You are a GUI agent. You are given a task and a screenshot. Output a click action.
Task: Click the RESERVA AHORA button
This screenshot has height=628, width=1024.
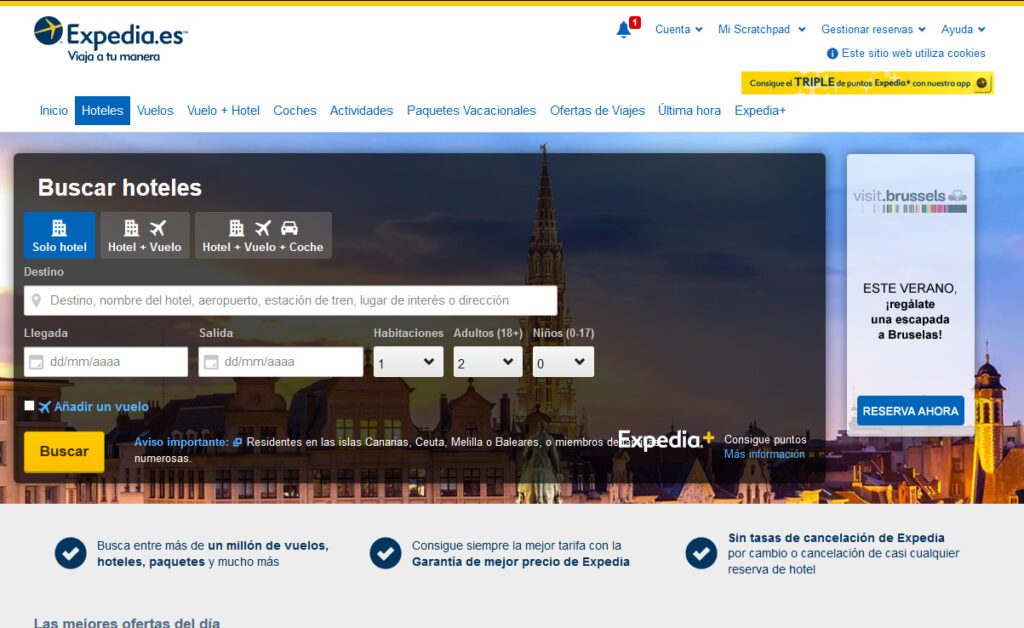point(910,411)
